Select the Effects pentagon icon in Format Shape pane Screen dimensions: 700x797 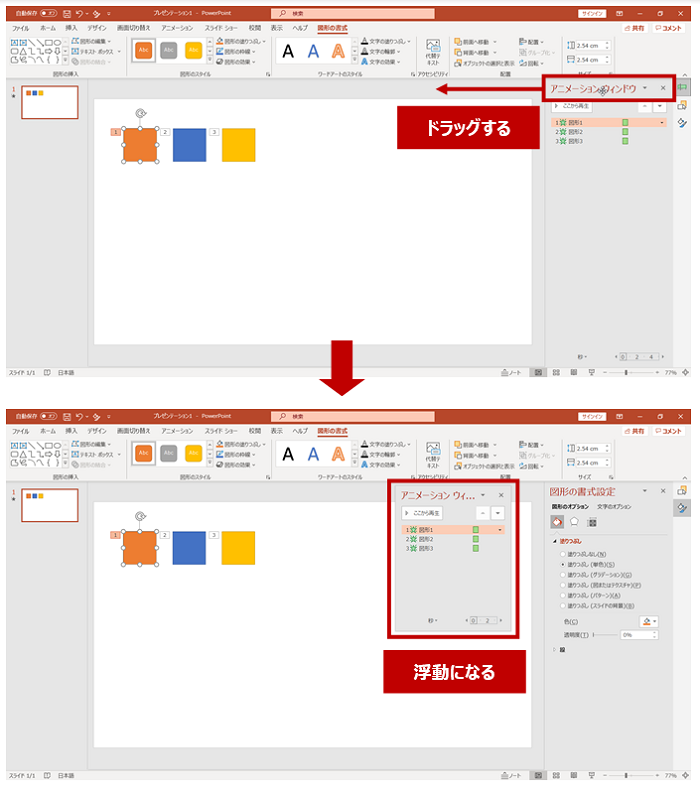click(x=574, y=522)
